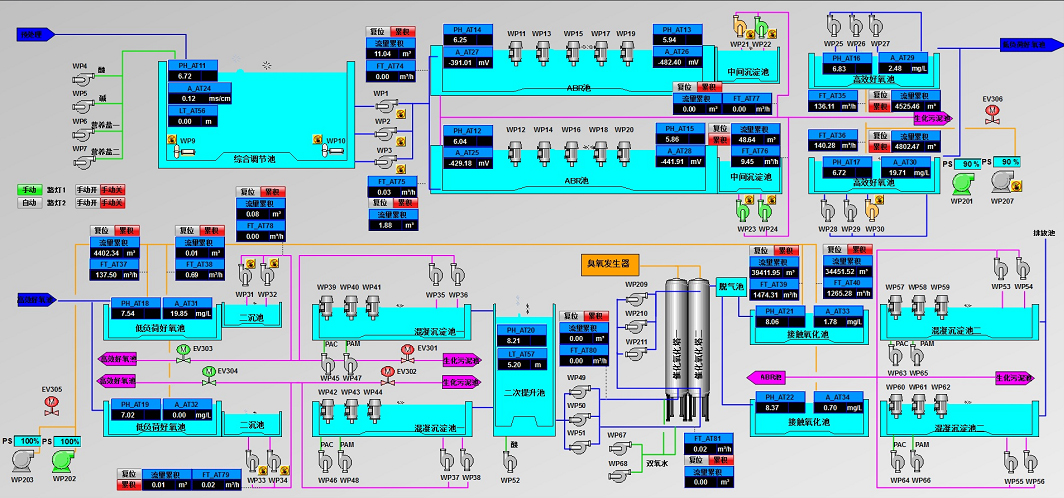Click the red motorized valve EV301
This screenshot has height=498, width=1064.
tap(408, 353)
